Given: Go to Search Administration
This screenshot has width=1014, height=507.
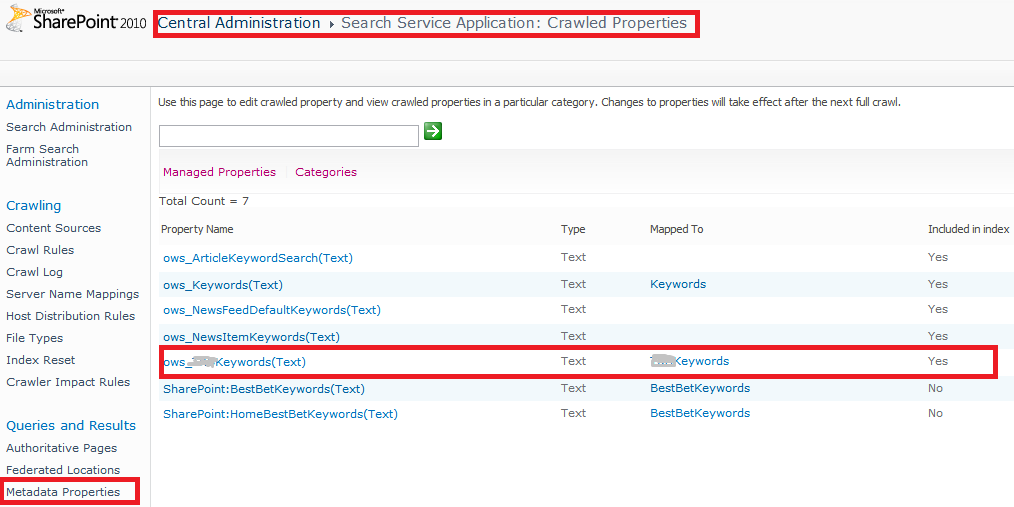Looking at the screenshot, I should [69, 127].
